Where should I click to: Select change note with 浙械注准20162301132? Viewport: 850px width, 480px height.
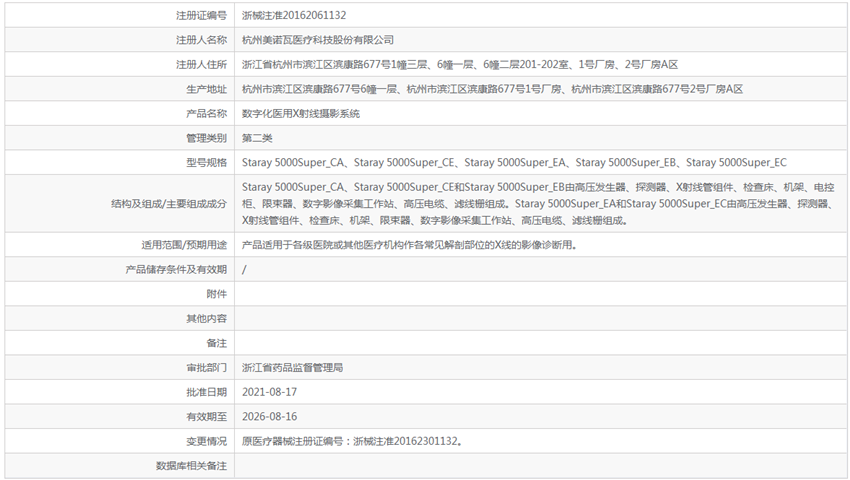pos(352,441)
